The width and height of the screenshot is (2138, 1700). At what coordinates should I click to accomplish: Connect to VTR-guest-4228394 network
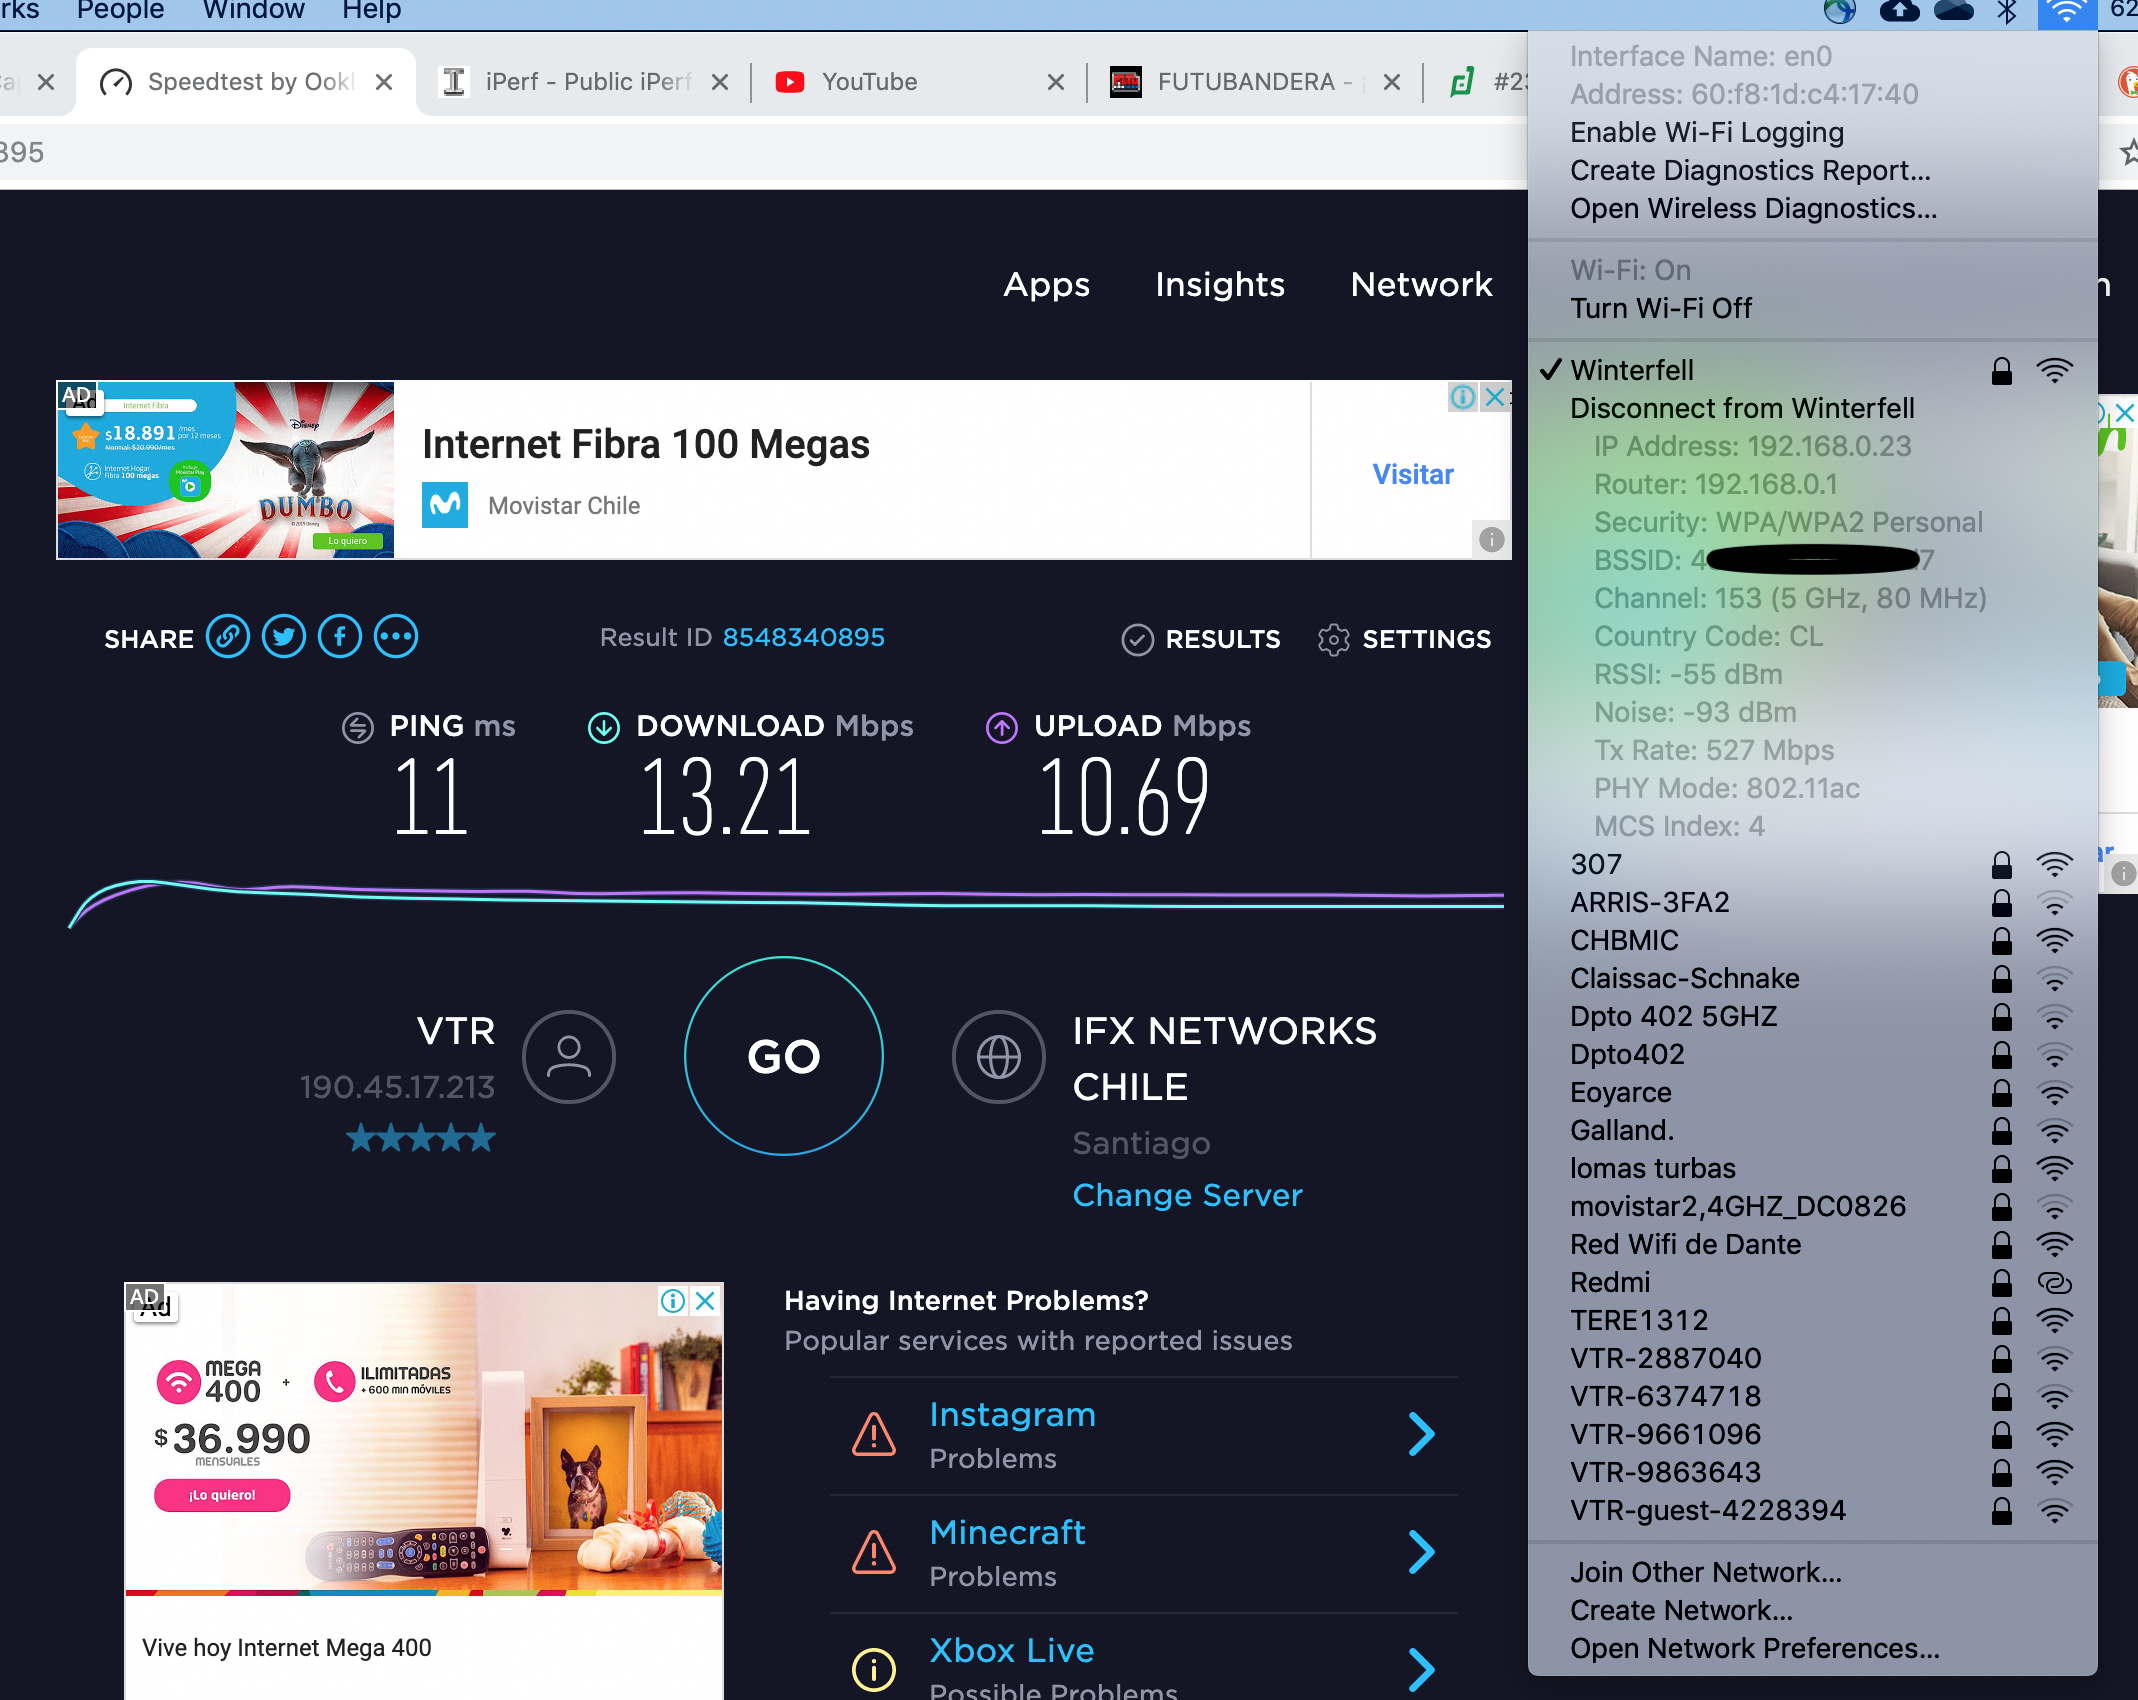click(x=1812, y=1510)
